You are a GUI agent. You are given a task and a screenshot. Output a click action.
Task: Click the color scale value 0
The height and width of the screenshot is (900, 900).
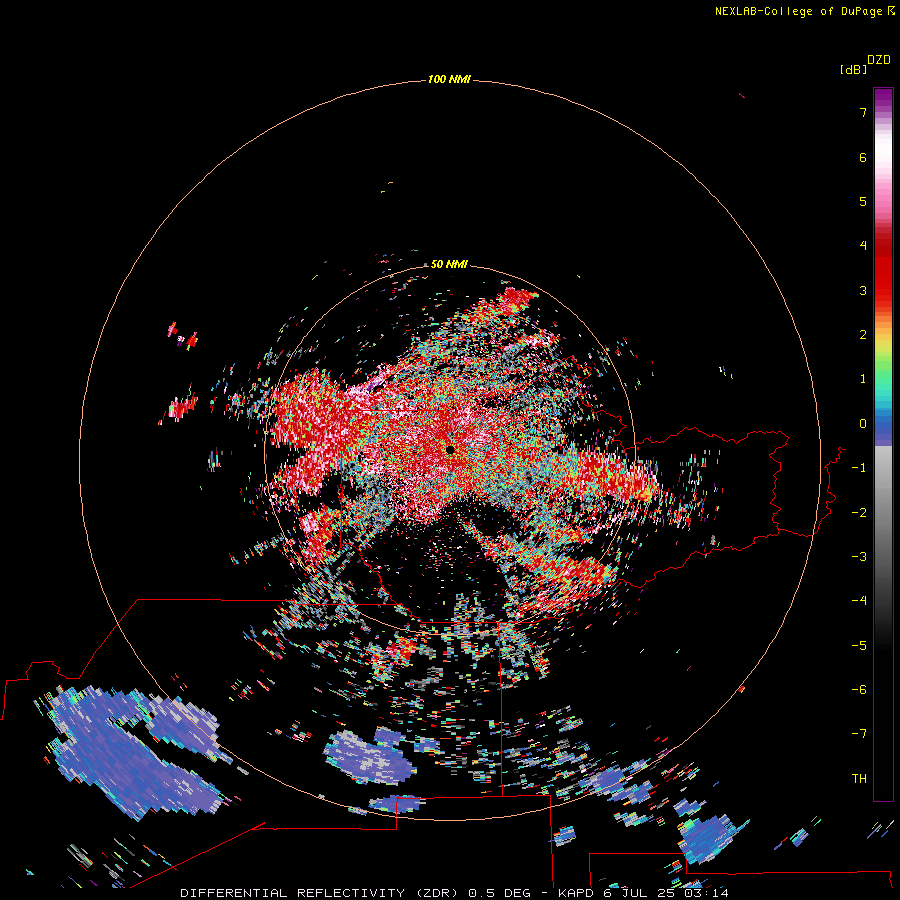[x=863, y=424]
